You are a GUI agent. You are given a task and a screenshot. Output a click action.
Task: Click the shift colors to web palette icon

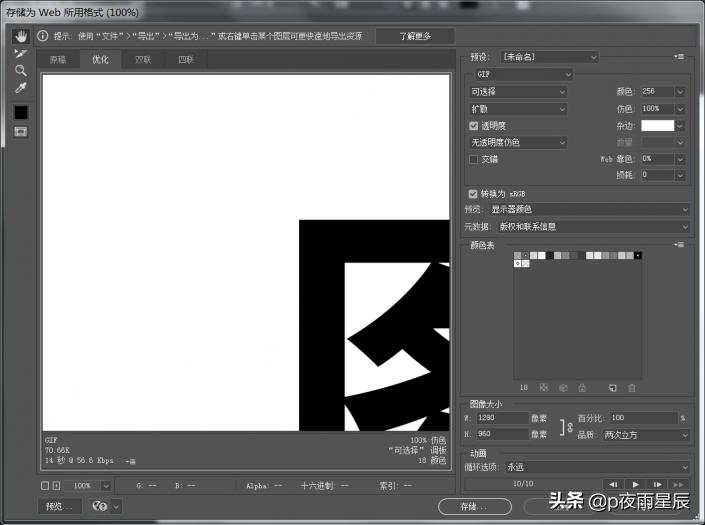click(x=563, y=387)
